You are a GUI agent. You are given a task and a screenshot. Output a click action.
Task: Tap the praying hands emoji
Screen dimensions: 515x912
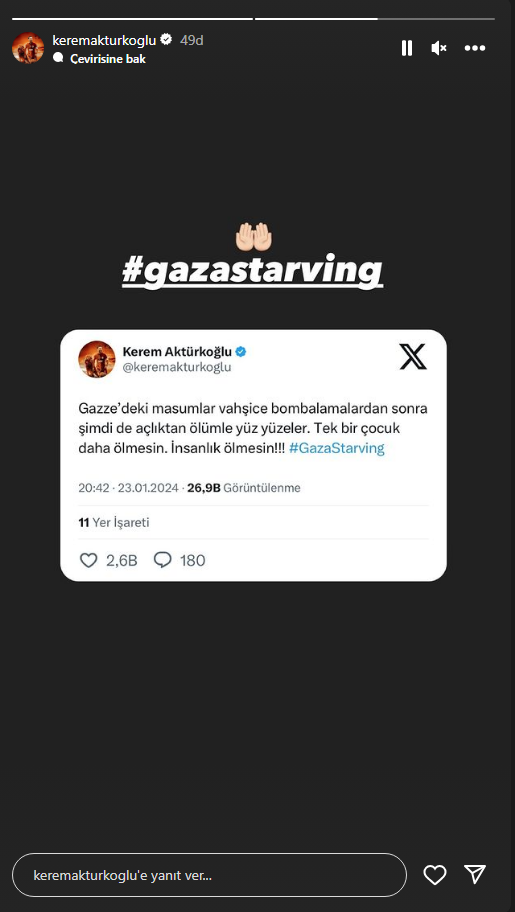(x=253, y=236)
